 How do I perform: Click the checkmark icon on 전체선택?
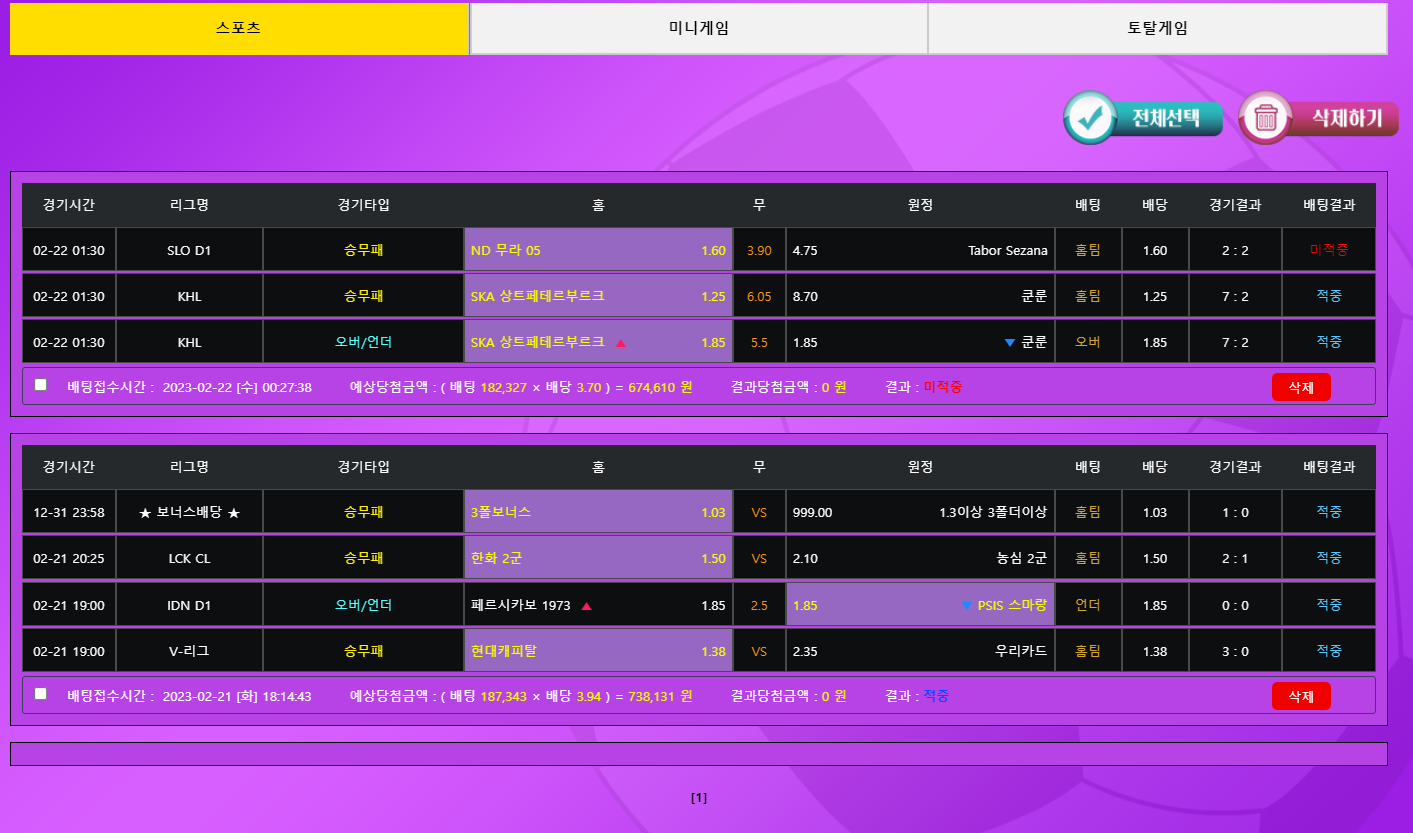click(x=1090, y=118)
